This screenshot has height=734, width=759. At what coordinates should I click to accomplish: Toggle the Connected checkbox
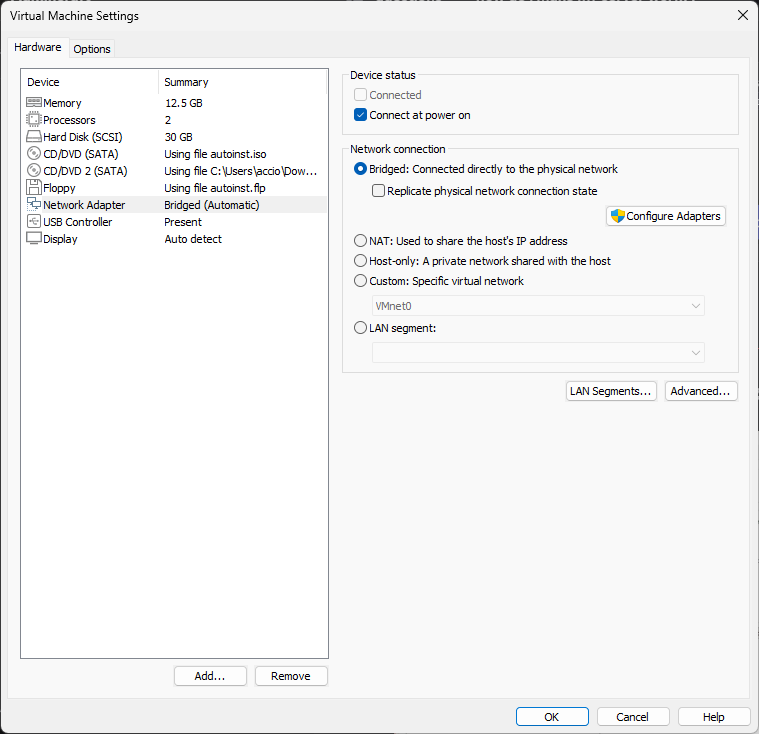click(x=360, y=94)
